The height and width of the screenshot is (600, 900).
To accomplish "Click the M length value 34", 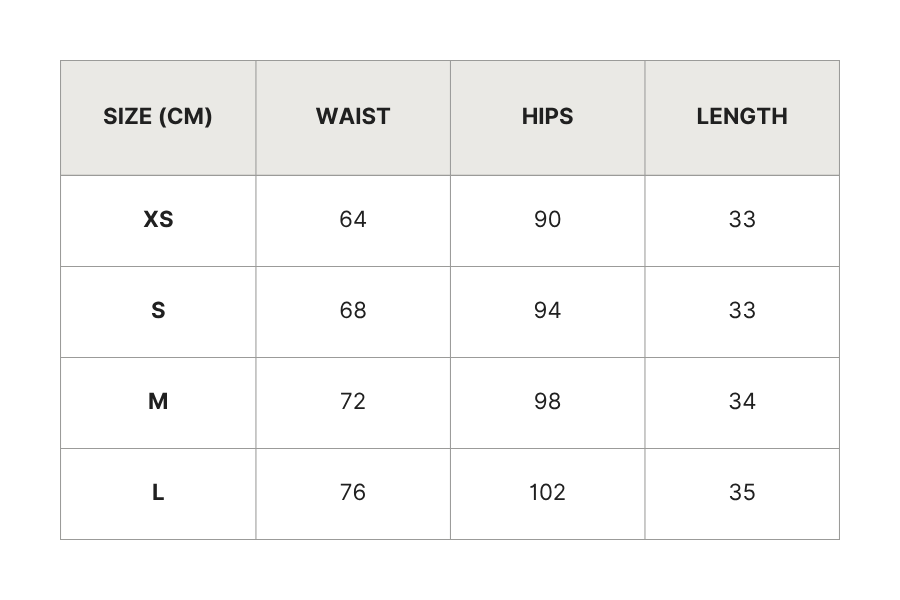I will pos(742,401).
